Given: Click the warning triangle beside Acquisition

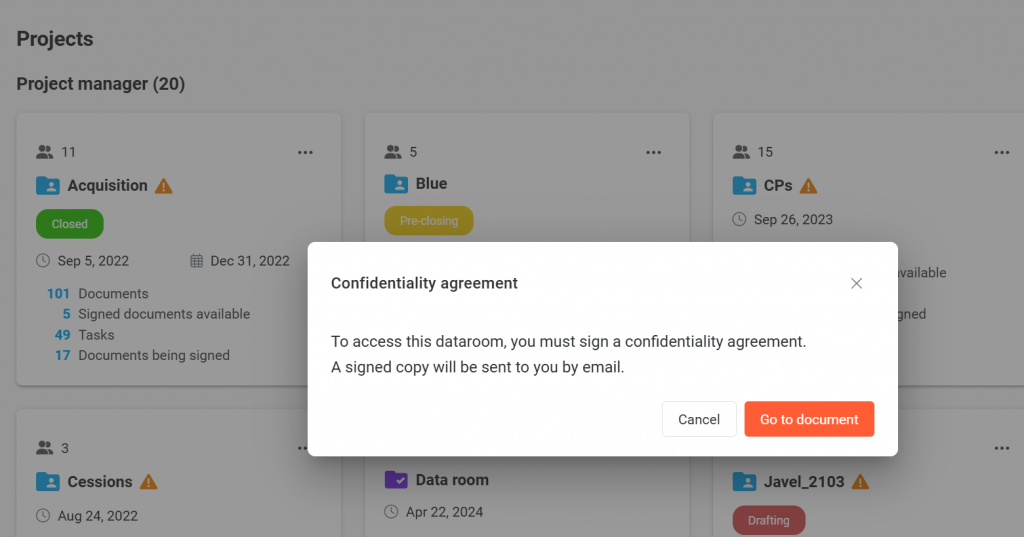Looking at the screenshot, I should pos(164,186).
